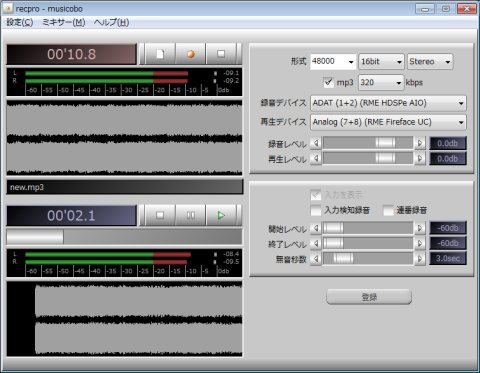The image size is (480, 373).
Task: Click right arrow of 再生レベル slider
Action: [420, 158]
